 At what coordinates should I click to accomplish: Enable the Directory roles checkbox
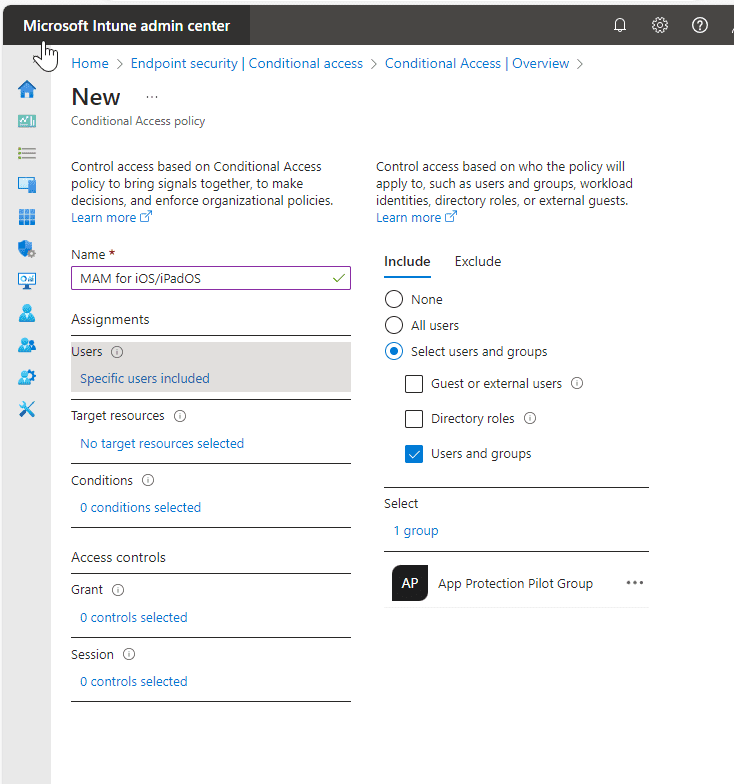[414, 419]
